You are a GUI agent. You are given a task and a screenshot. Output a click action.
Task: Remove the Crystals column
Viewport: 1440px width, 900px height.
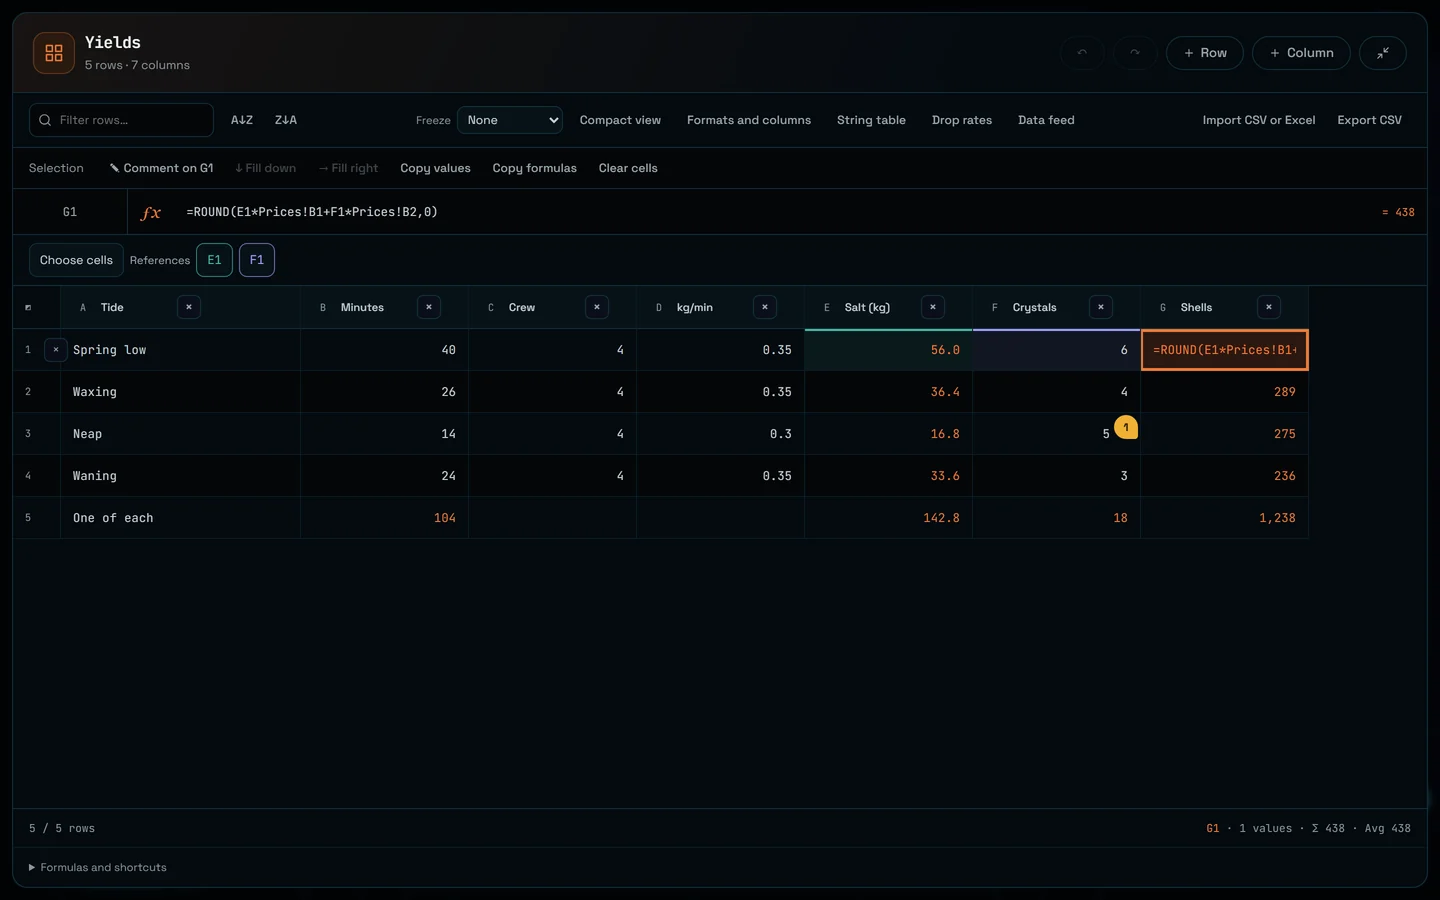[1101, 307]
